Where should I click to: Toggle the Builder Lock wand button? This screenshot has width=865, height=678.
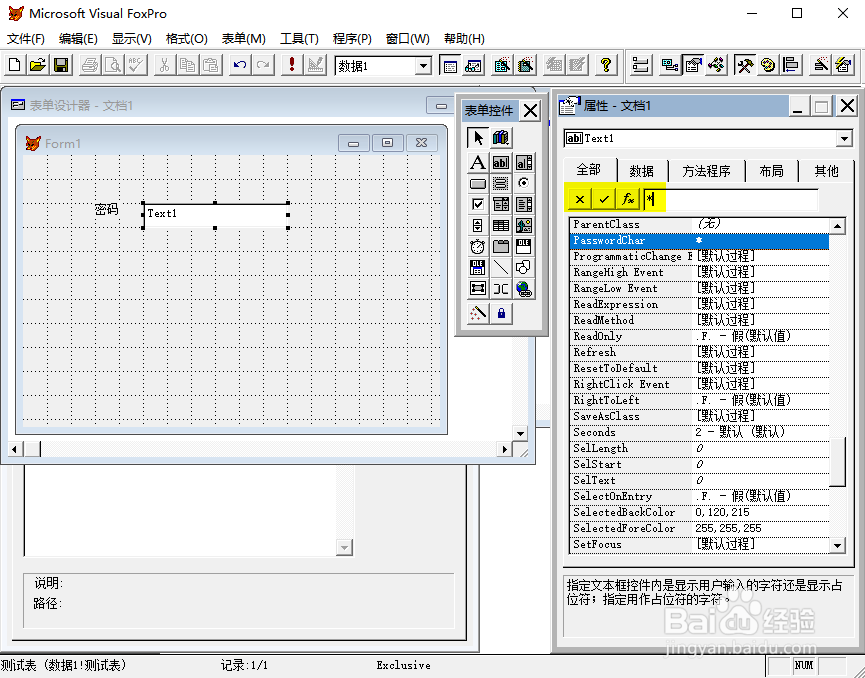[478, 313]
